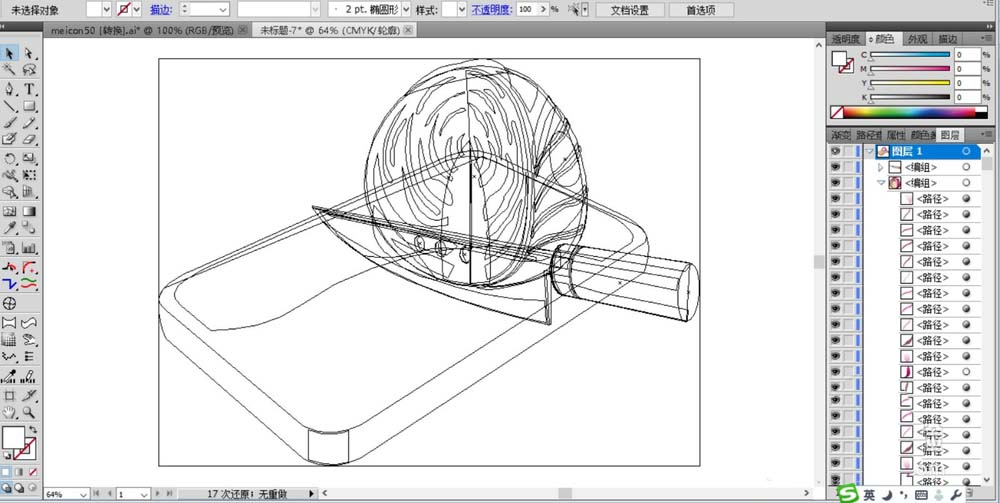The height and width of the screenshot is (503, 1000).
Task: Select the Eraser tool
Action: 29,139
